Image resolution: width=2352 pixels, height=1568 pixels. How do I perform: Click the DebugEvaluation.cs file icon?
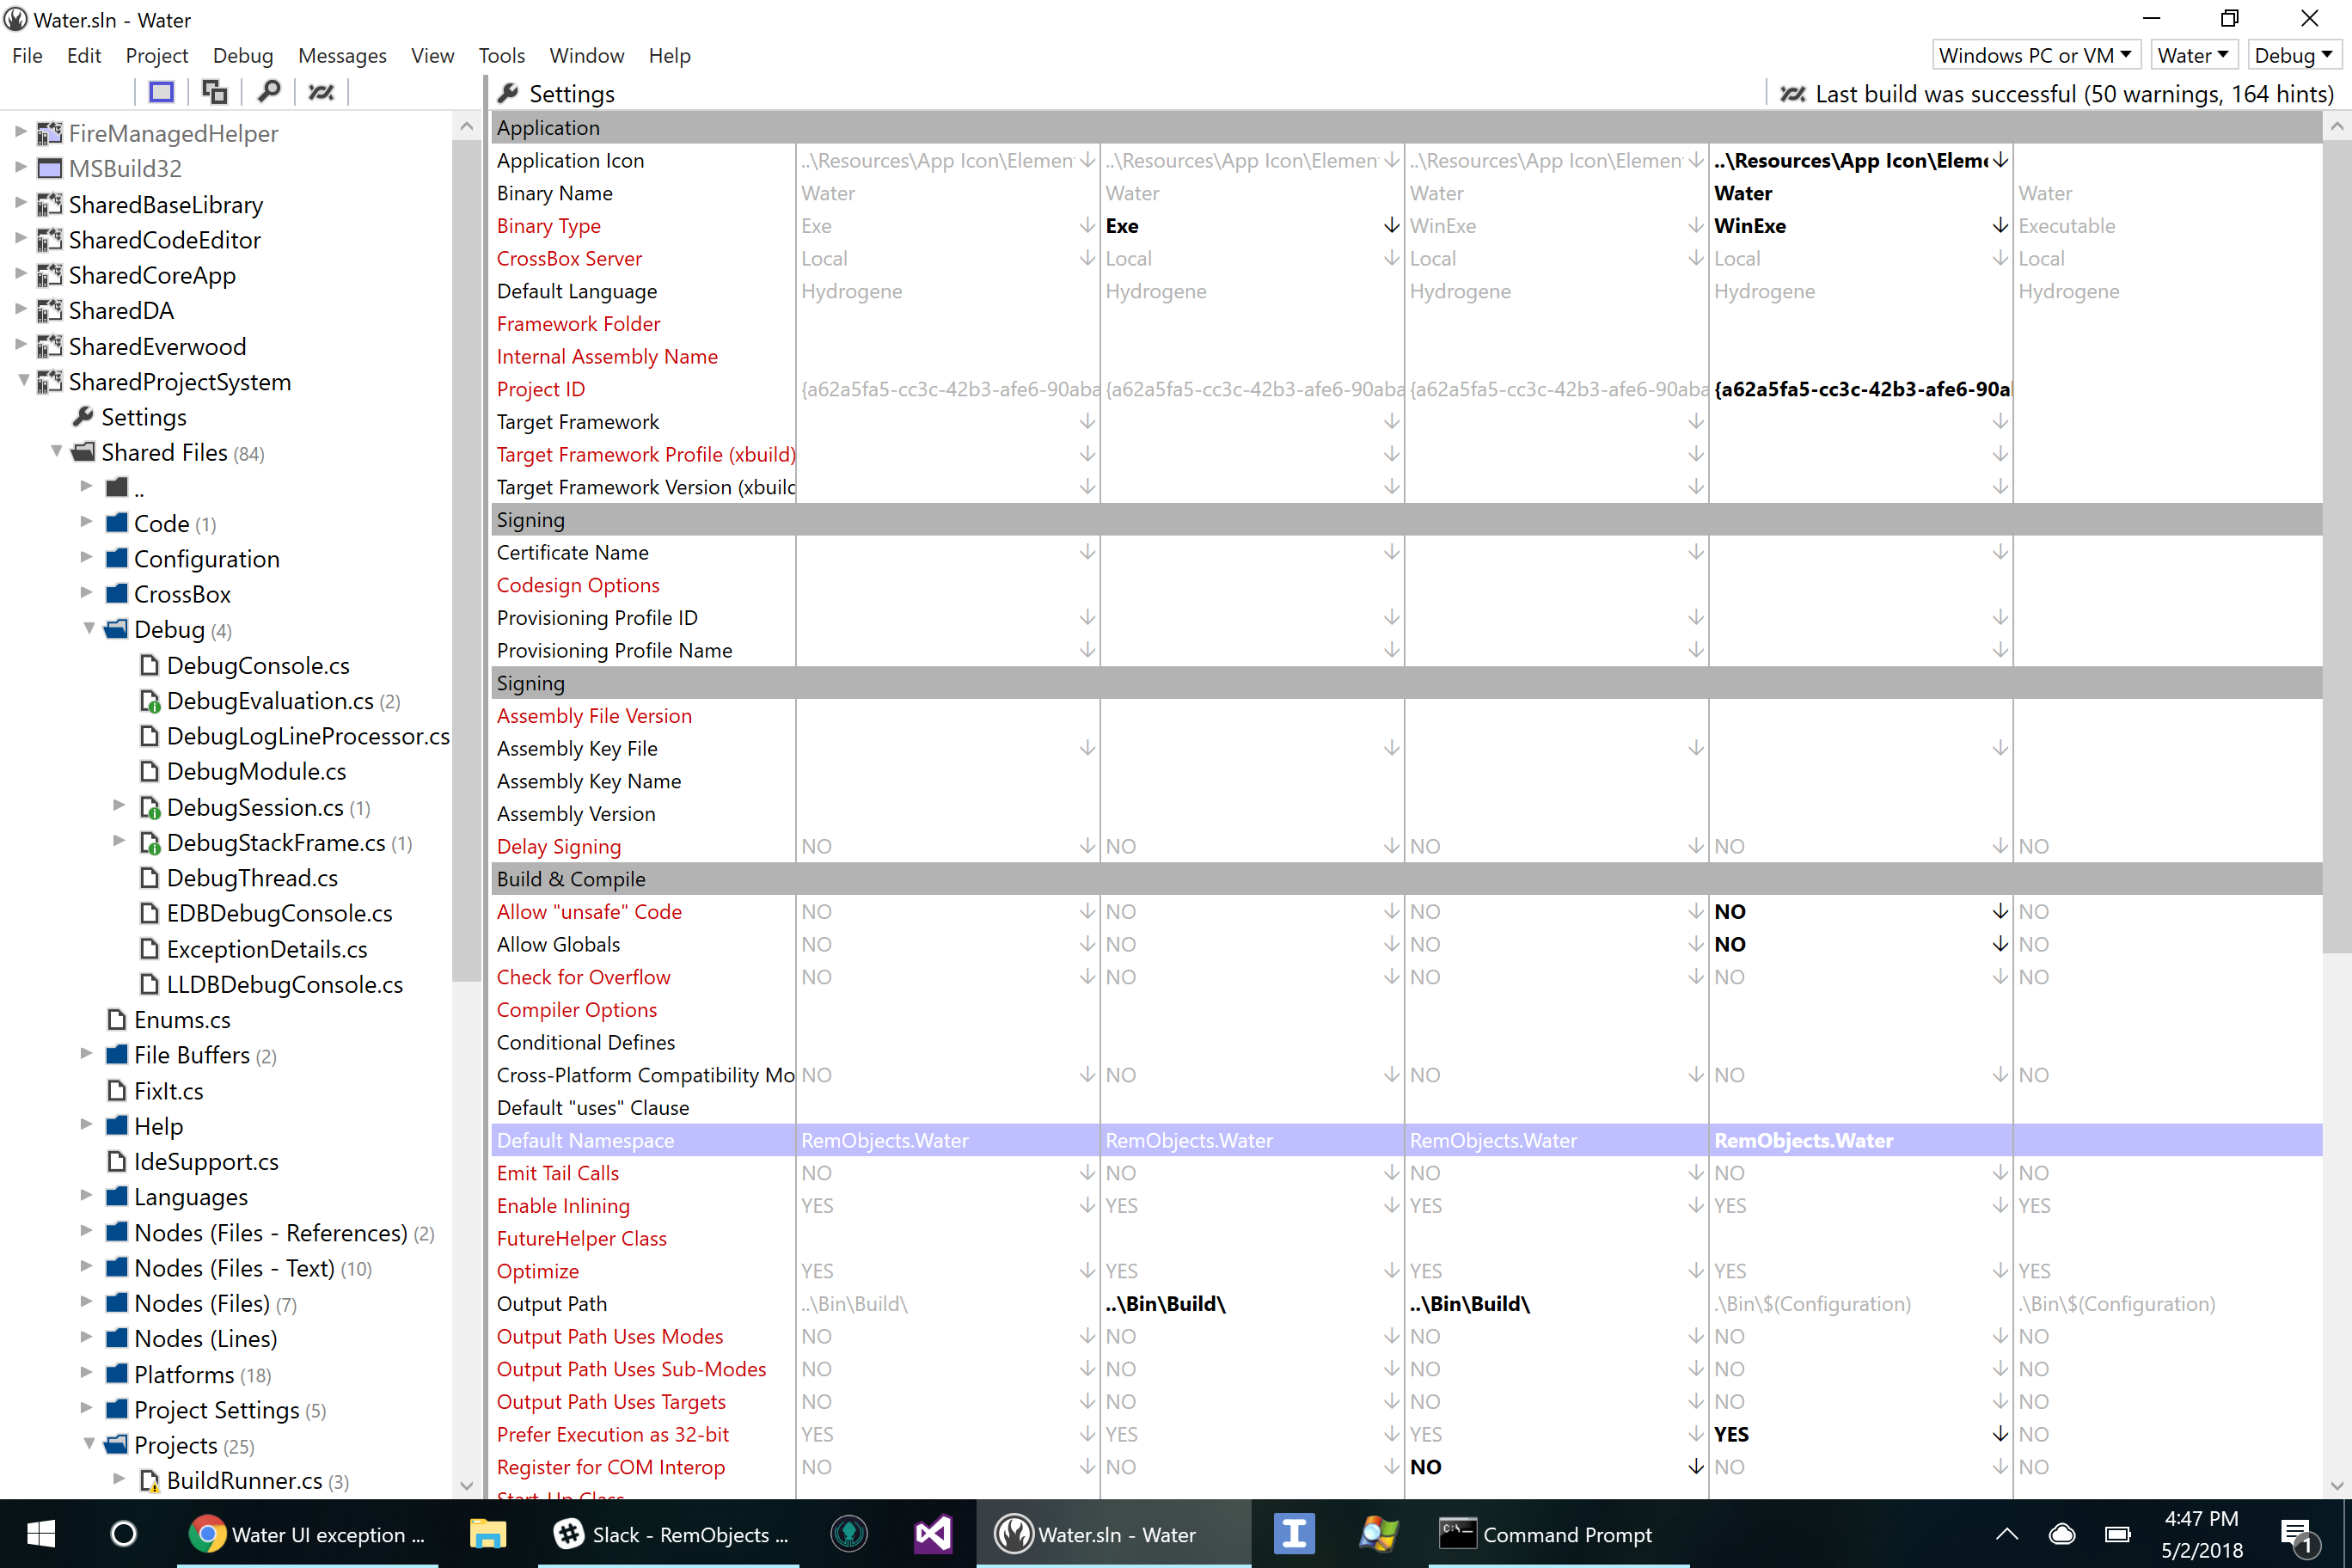[150, 701]
